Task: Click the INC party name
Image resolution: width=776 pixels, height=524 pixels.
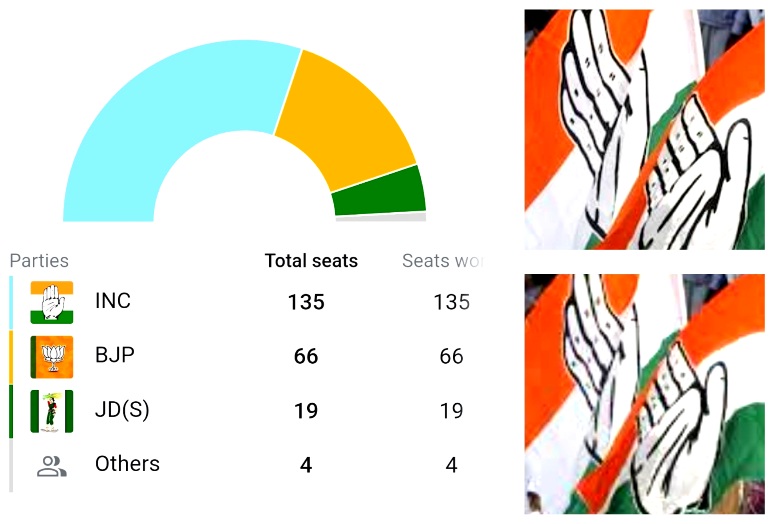Action: tap(113, 301)
